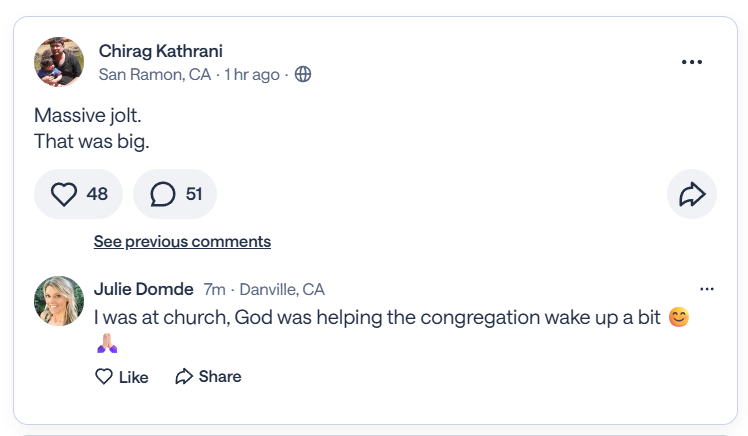Click the Julie Domde name link
Screen dimensions: 748x436
coord(144,289)
